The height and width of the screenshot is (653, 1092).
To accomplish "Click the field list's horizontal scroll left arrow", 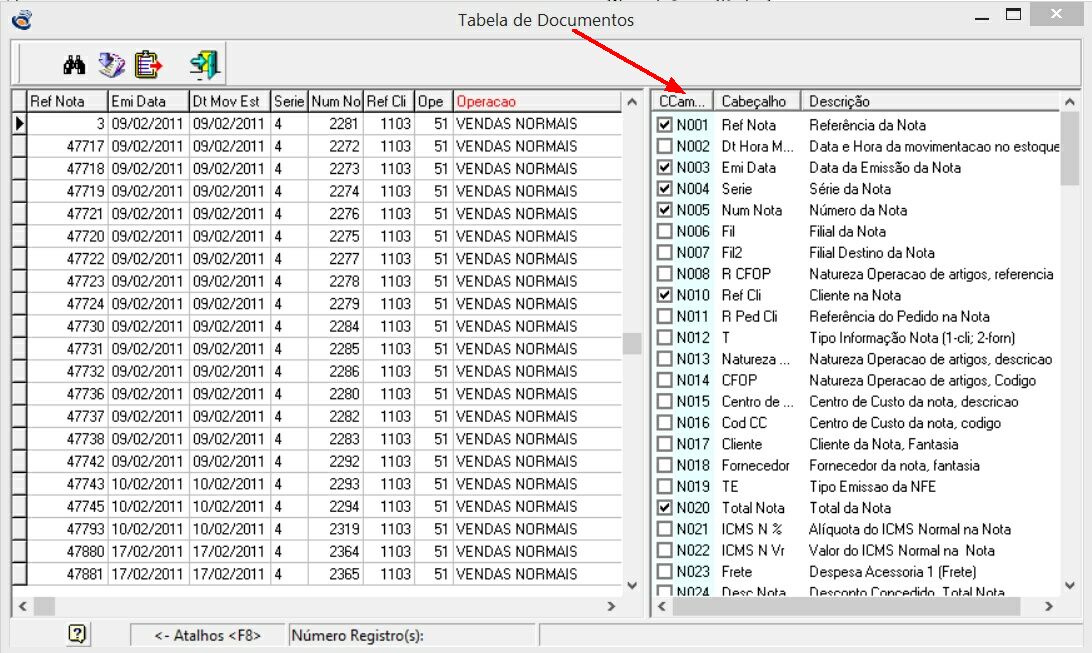I will coord(662,606).
